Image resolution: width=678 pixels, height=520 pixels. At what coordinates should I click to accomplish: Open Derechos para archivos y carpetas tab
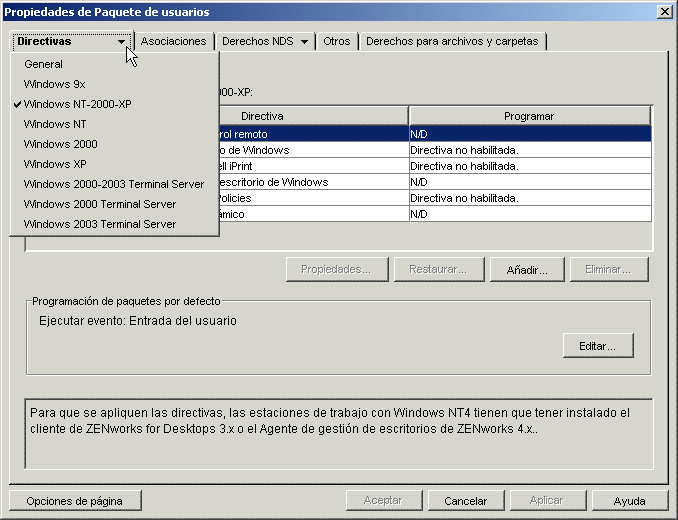pos(452,41)
